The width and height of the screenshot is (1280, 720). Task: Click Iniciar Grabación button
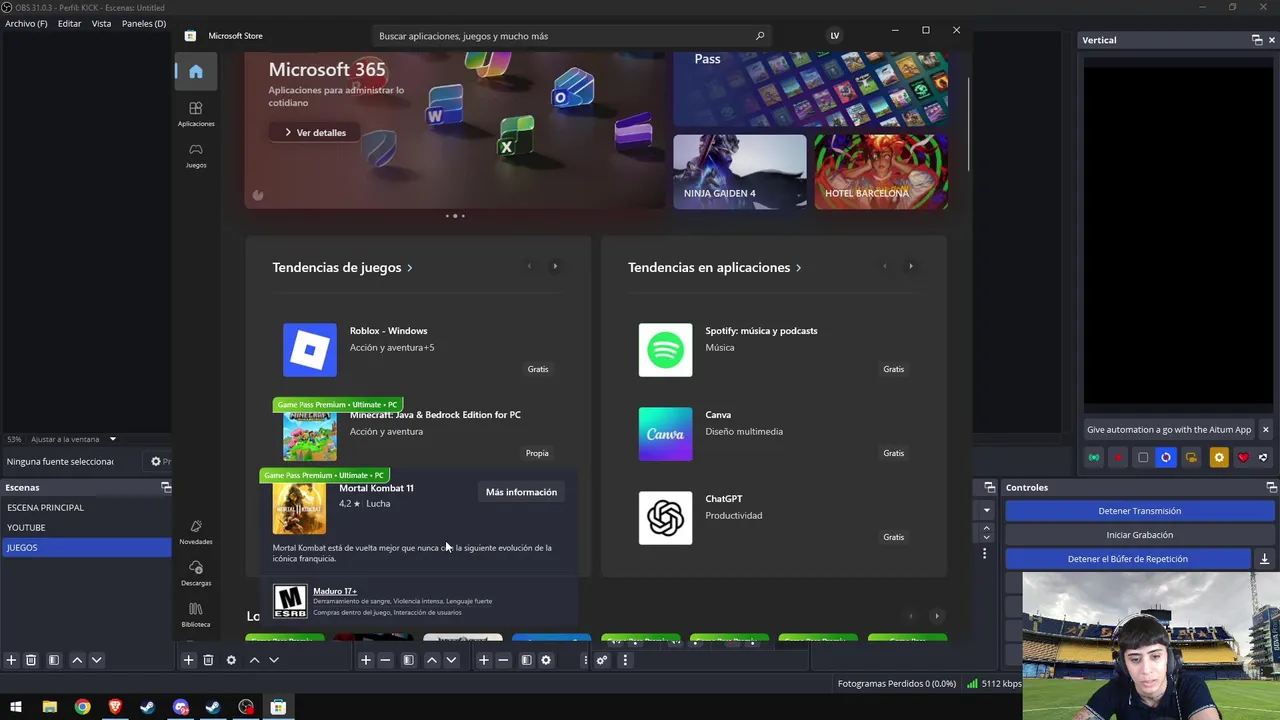(1140, 535)
